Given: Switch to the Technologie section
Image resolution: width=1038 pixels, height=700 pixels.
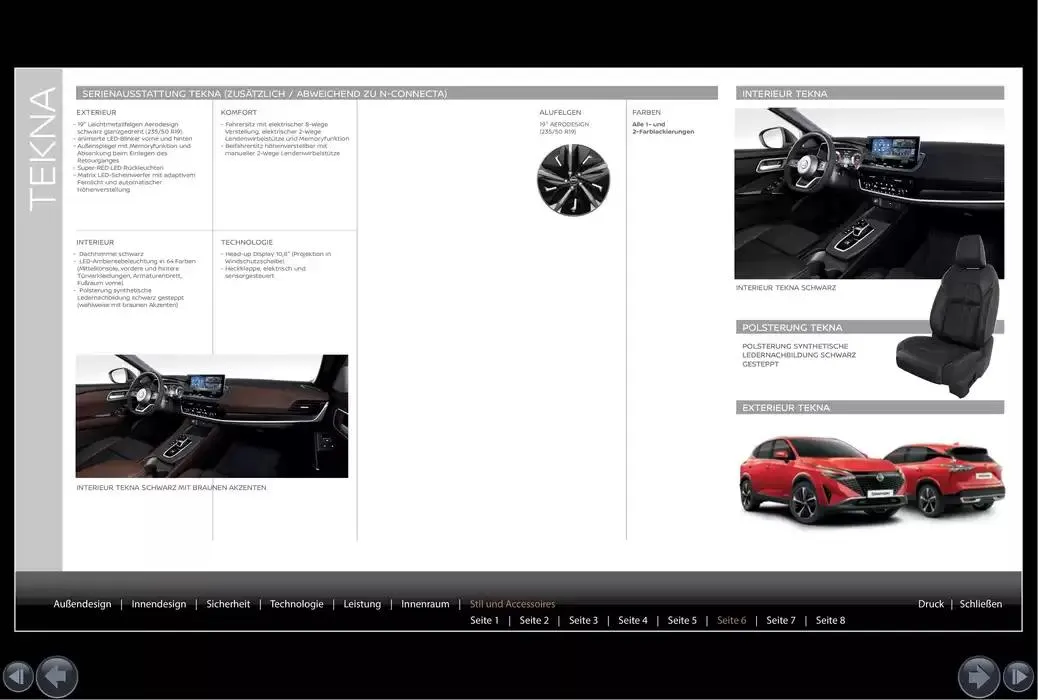Looking at the screenshot, I should (x=297, y=604).
